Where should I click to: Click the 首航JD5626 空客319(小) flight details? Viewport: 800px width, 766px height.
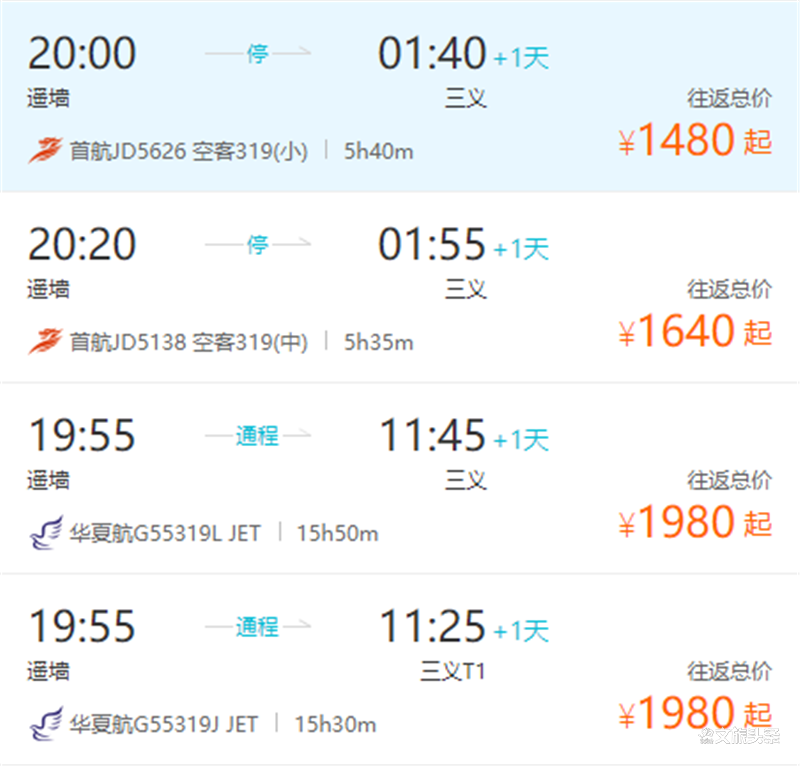point(188,151)
